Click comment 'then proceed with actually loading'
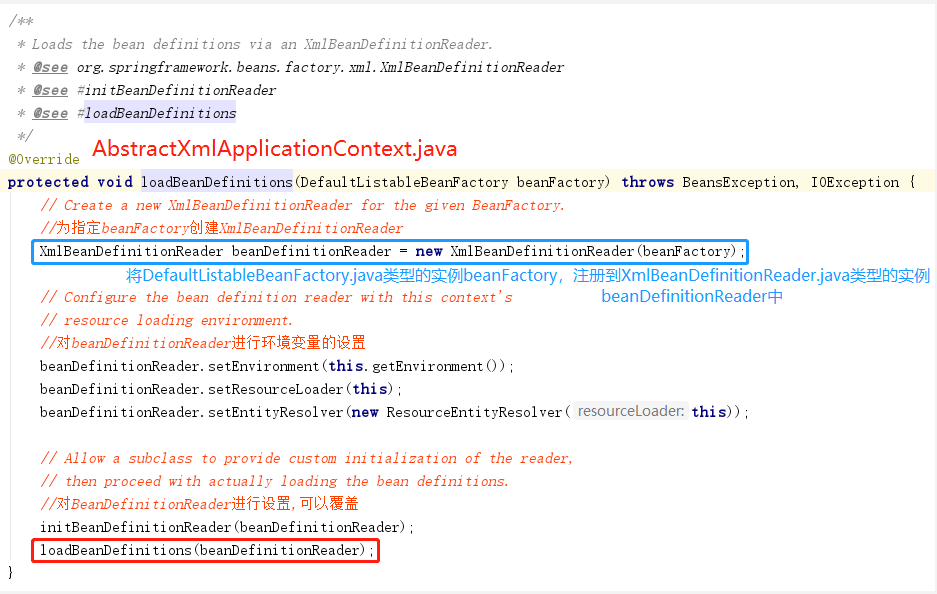 [x=274, y=481]
